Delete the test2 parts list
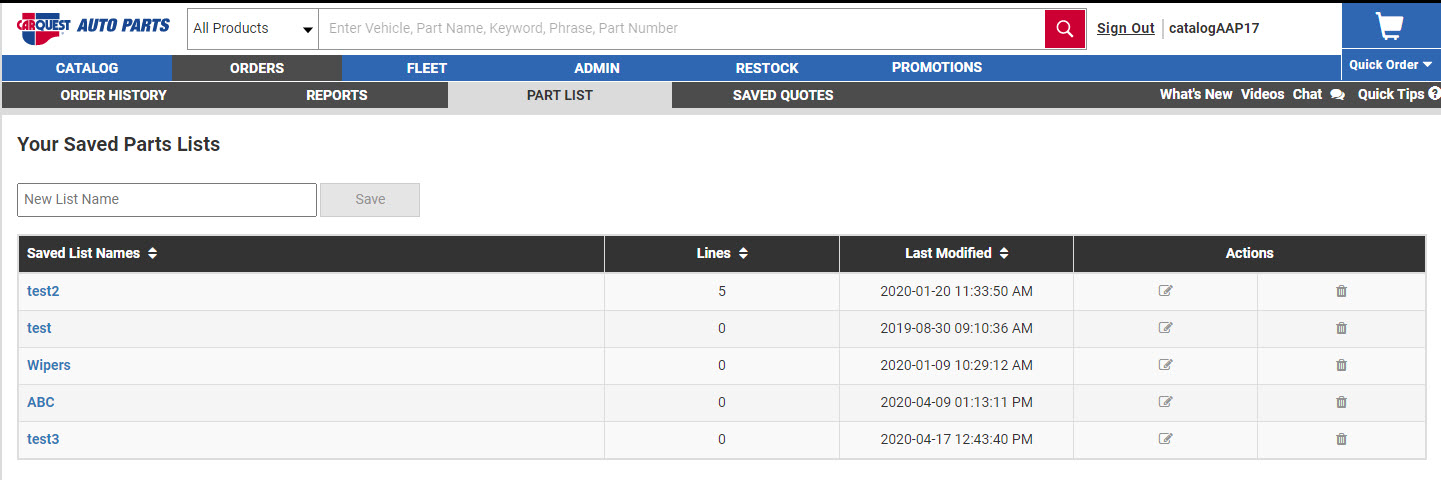The image size is (1441, 480). pos(1341,291)
